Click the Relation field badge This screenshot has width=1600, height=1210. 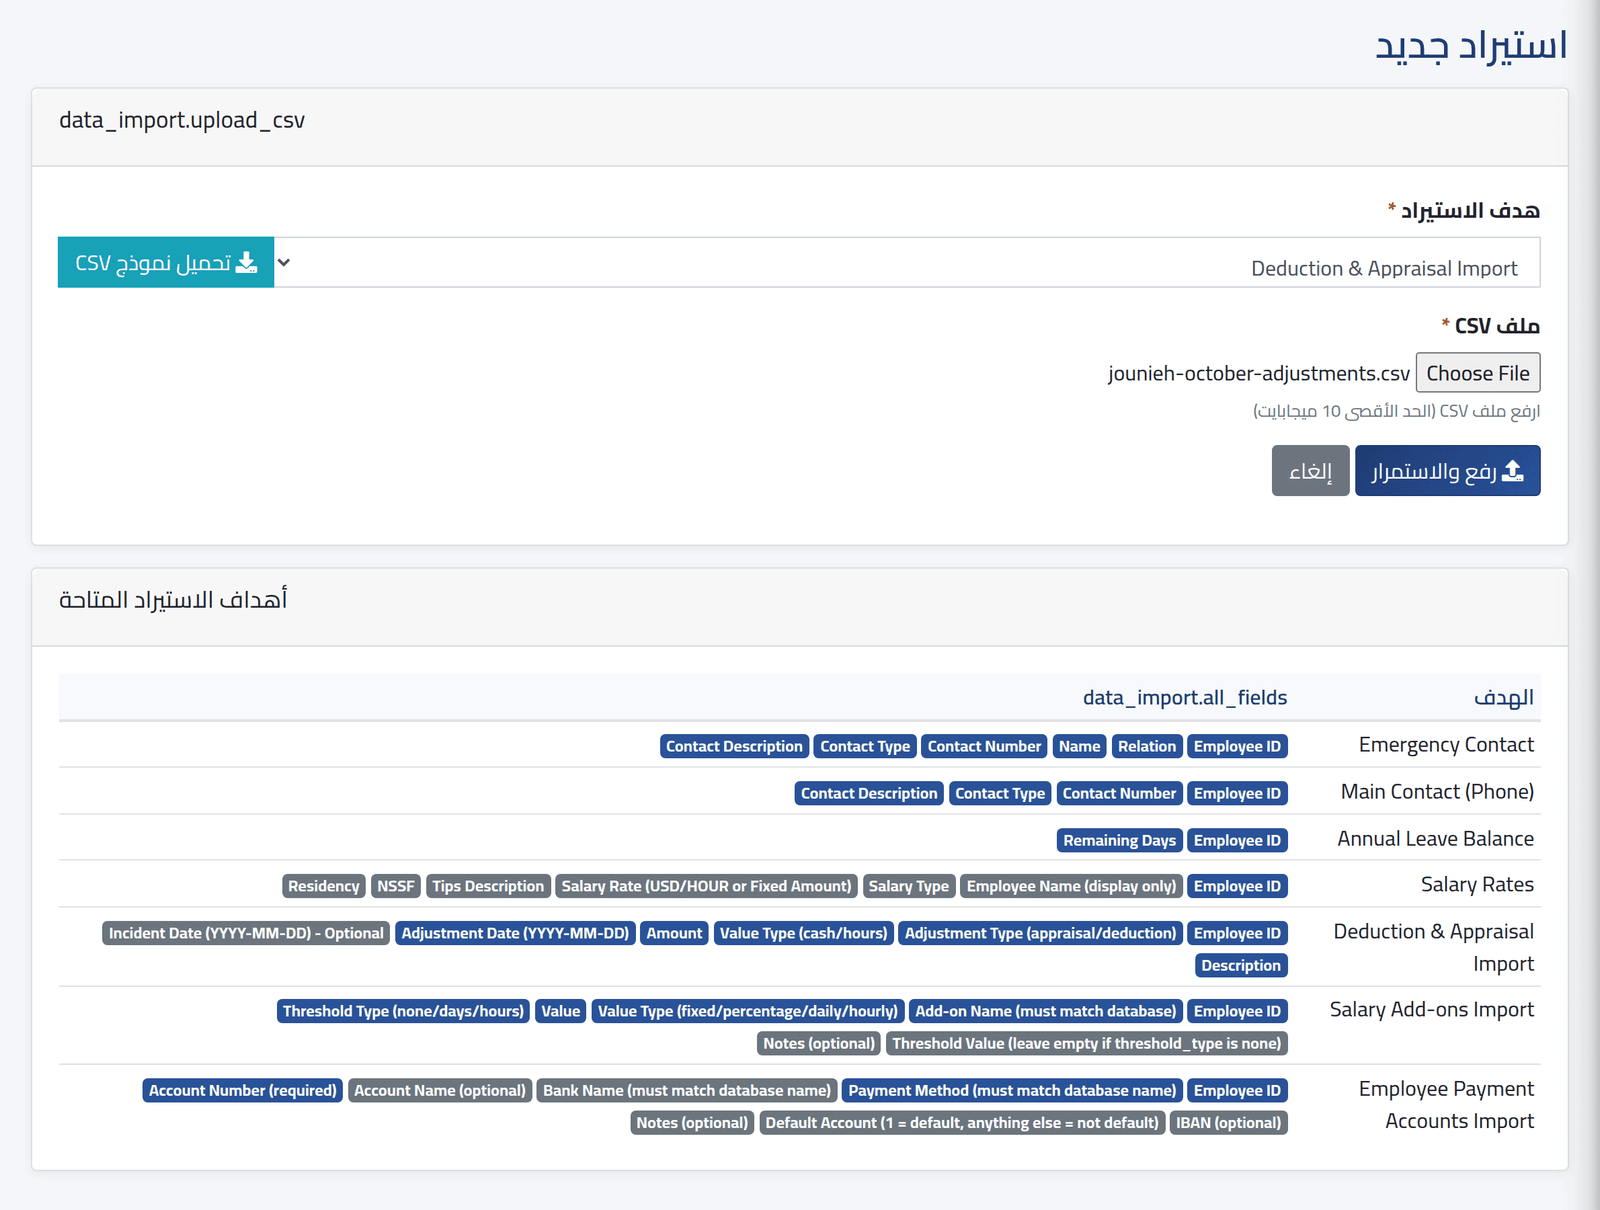pyautogui.click(x=1147, y=746)
